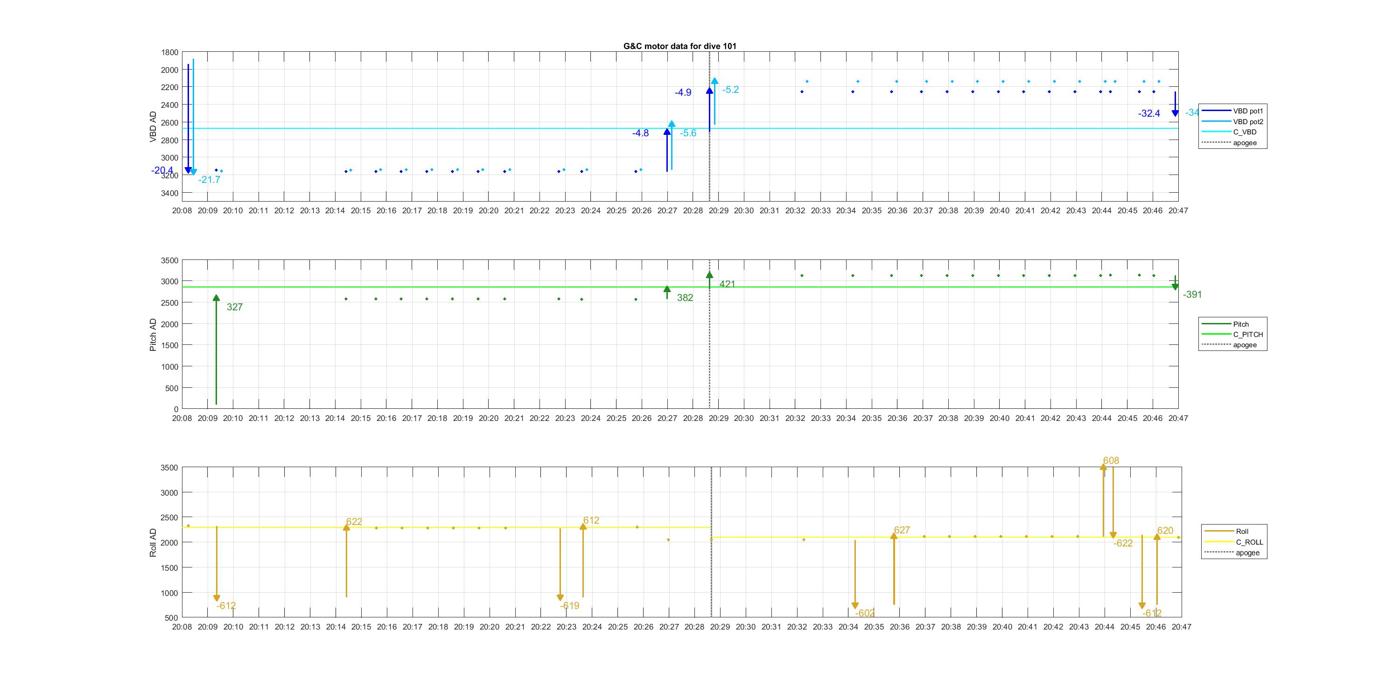Select the "C_PITCH" legend entry

click(1232, 335)
